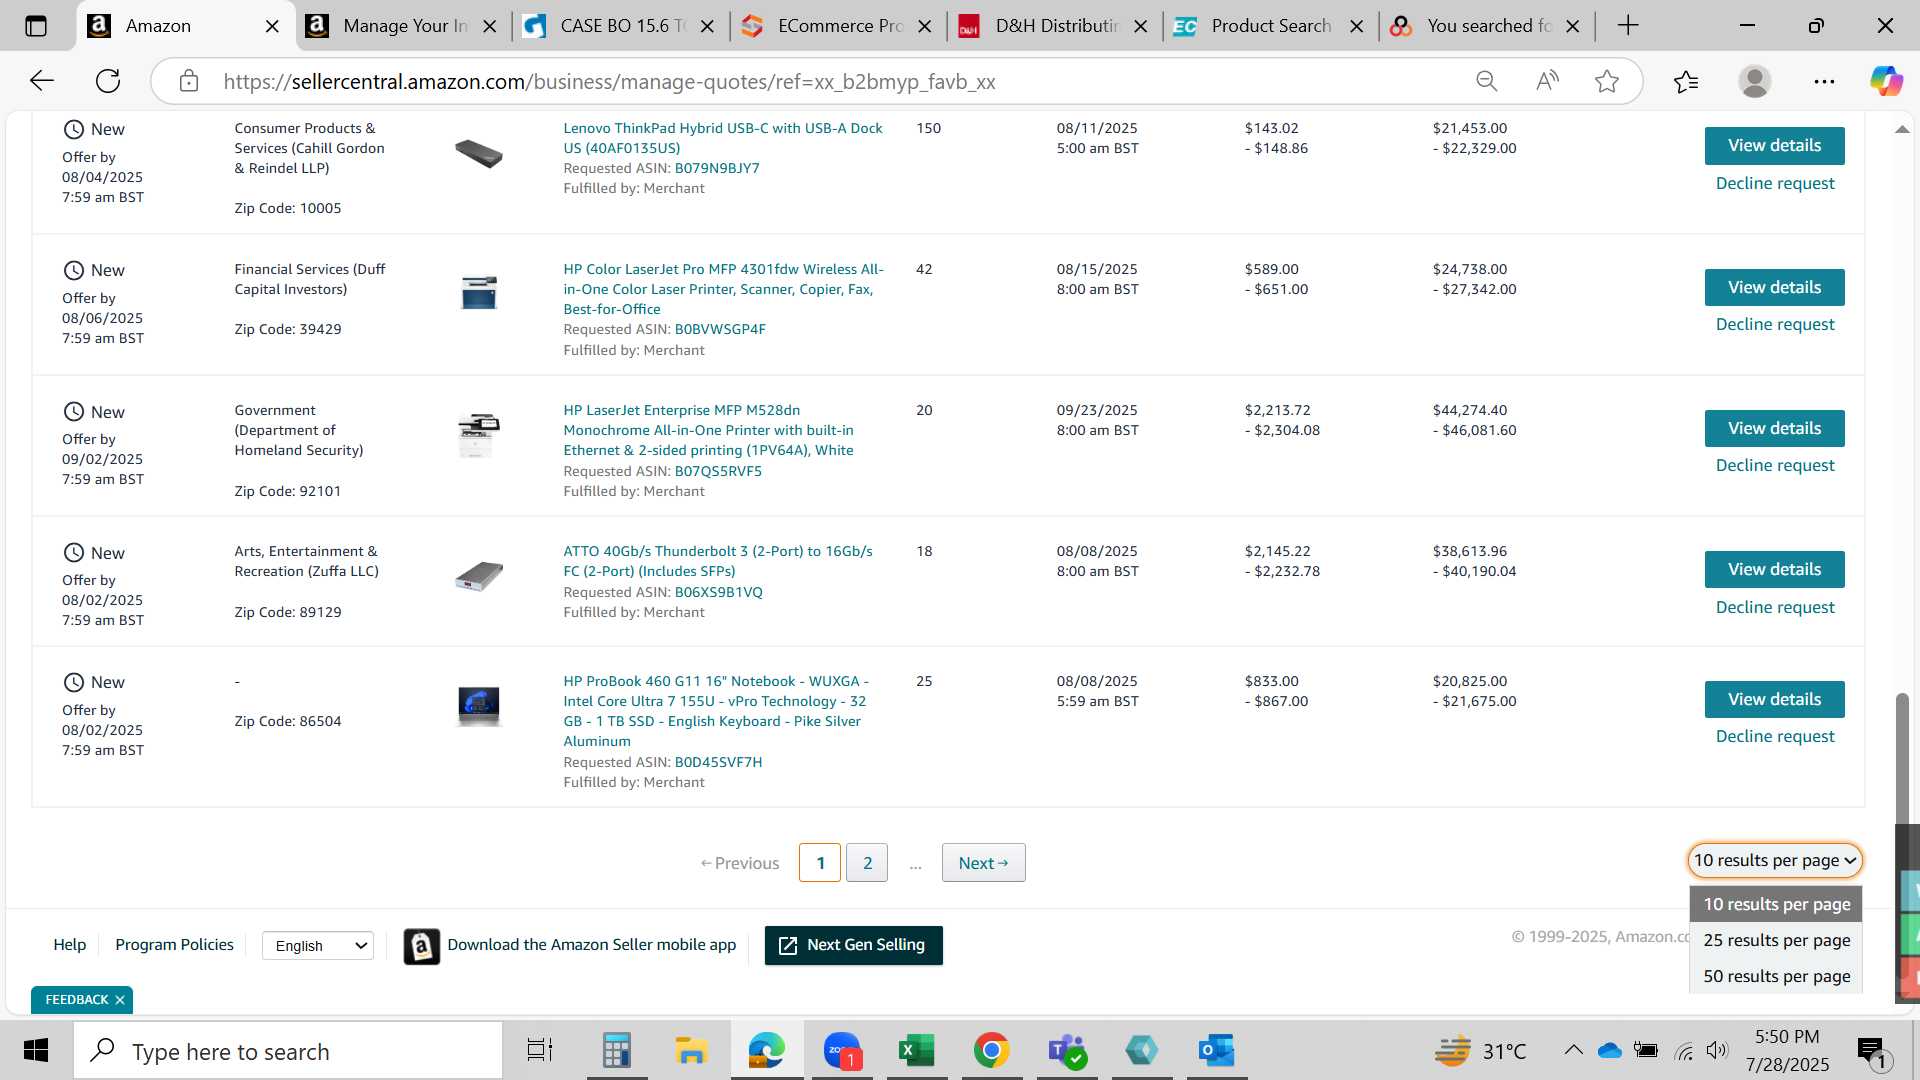Image resolution: width=1920 pixels, height=1080 pixels.
Task: Open Program Policies link
Action: tap(174, 945)
